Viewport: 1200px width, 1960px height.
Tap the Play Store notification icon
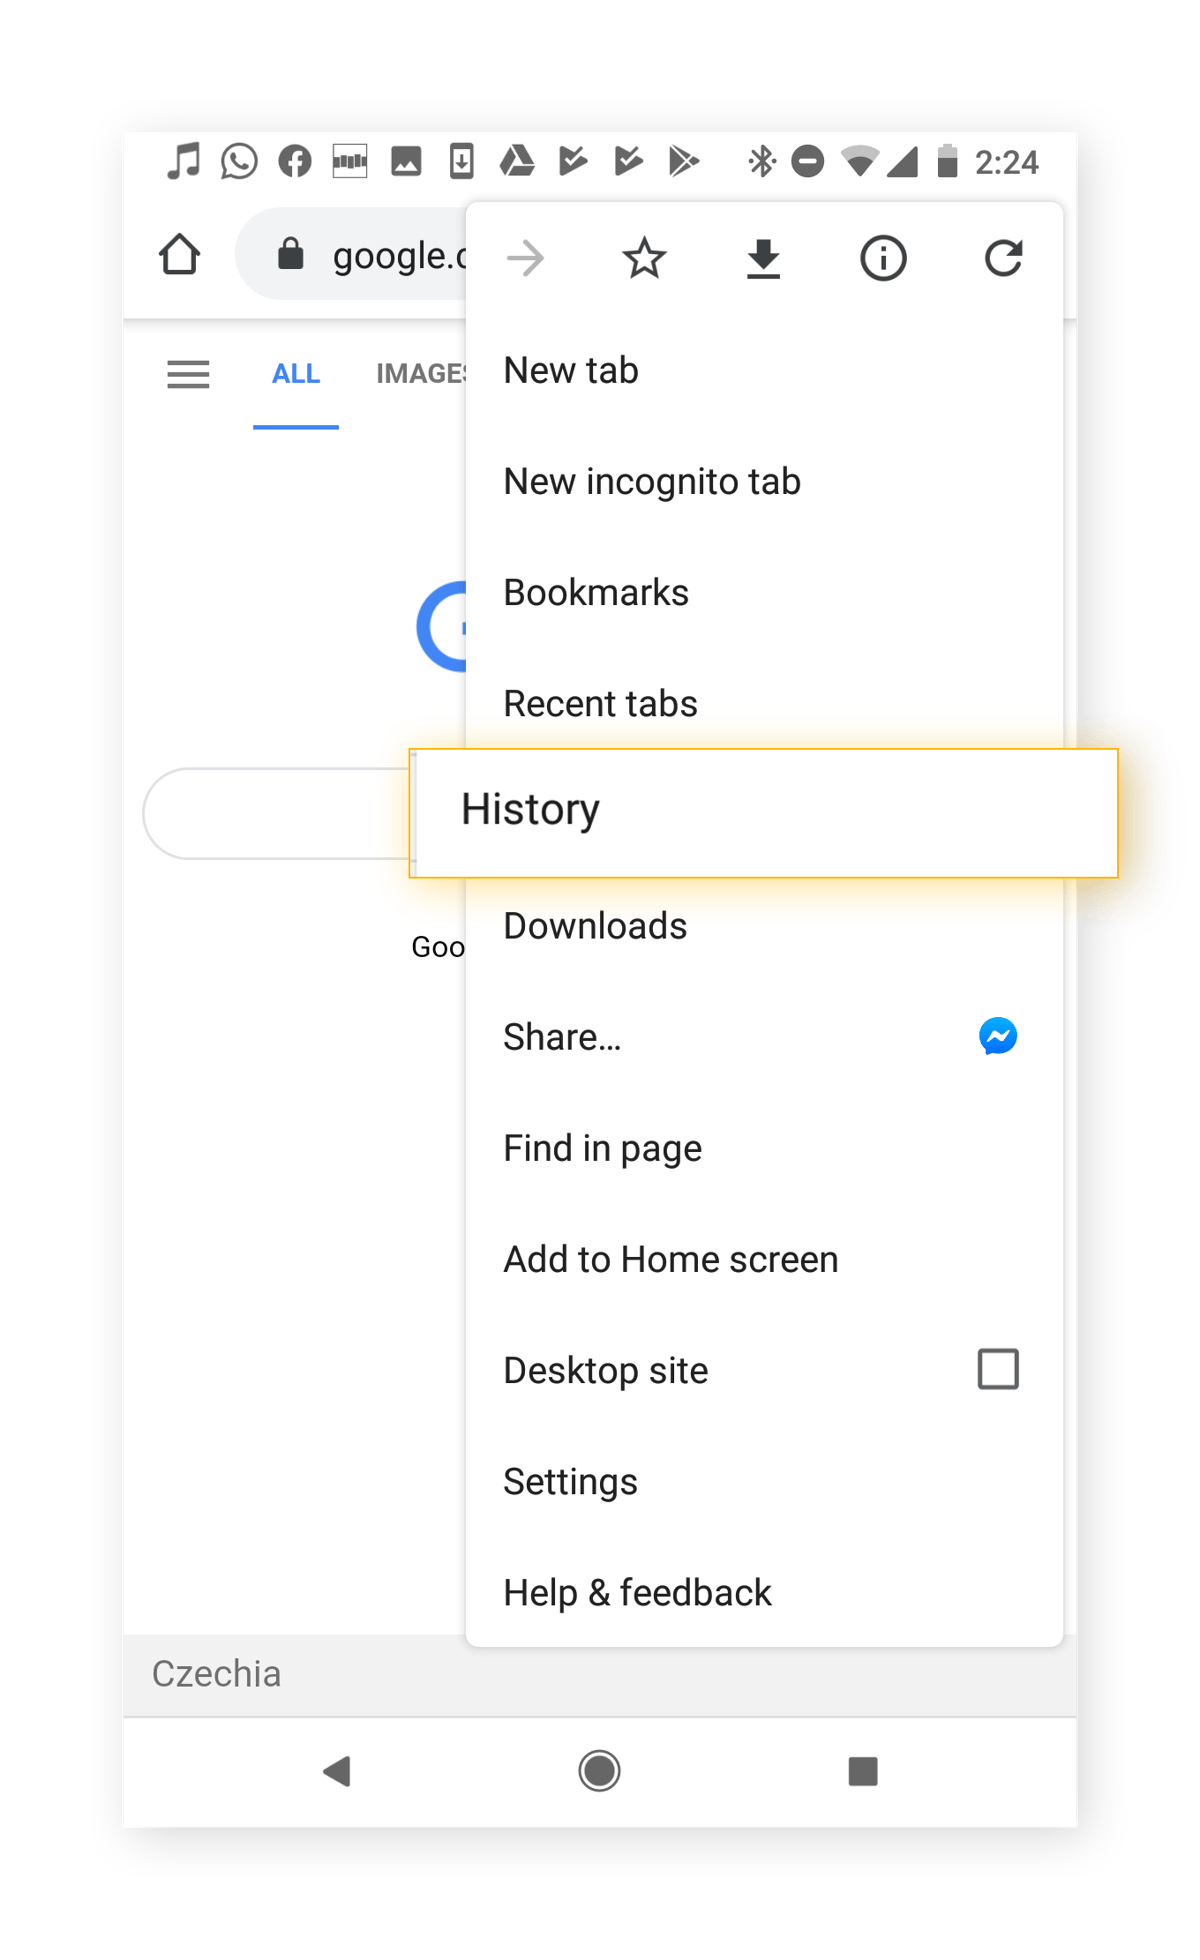point(684,160)
